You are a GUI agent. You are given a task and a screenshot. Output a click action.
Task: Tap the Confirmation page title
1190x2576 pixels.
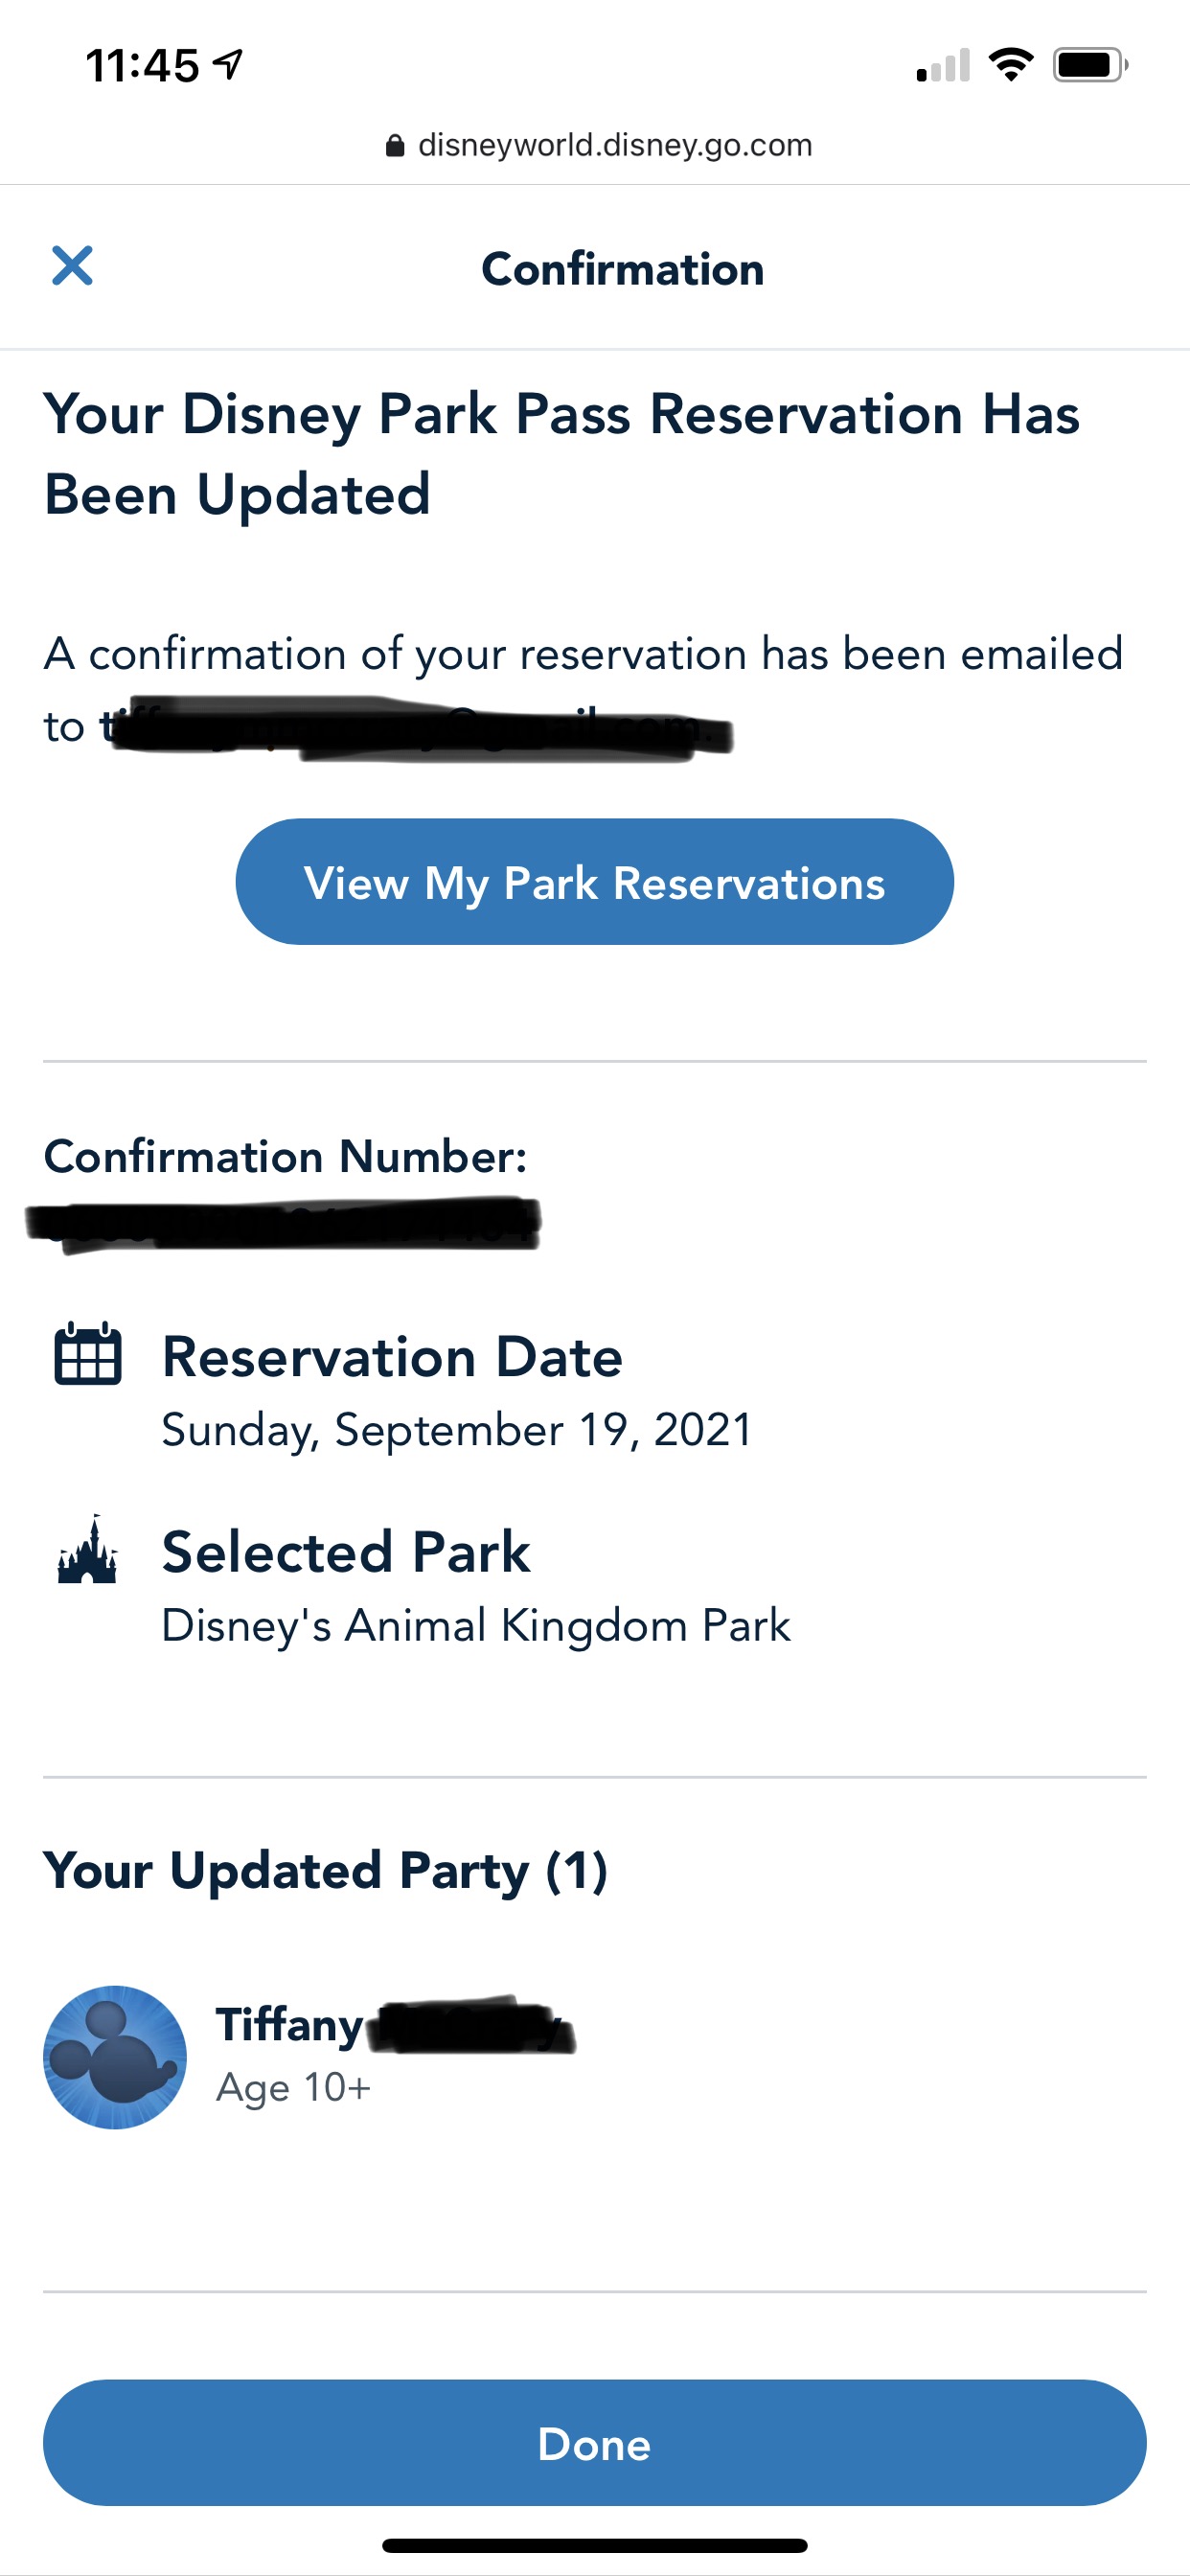pos(622,269)
